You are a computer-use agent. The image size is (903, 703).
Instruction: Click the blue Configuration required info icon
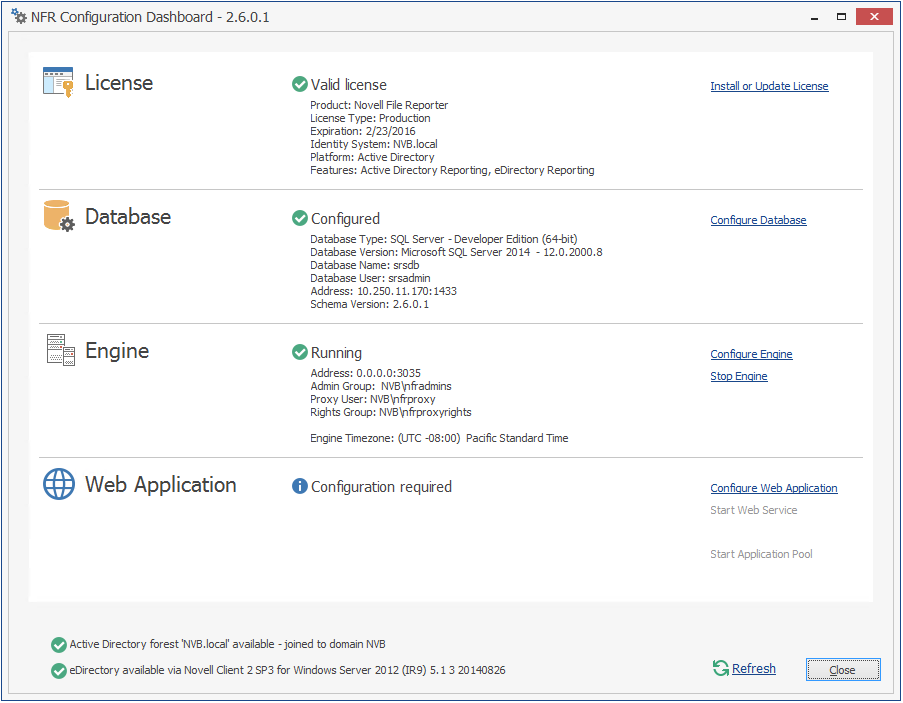[x=299, y=487]
